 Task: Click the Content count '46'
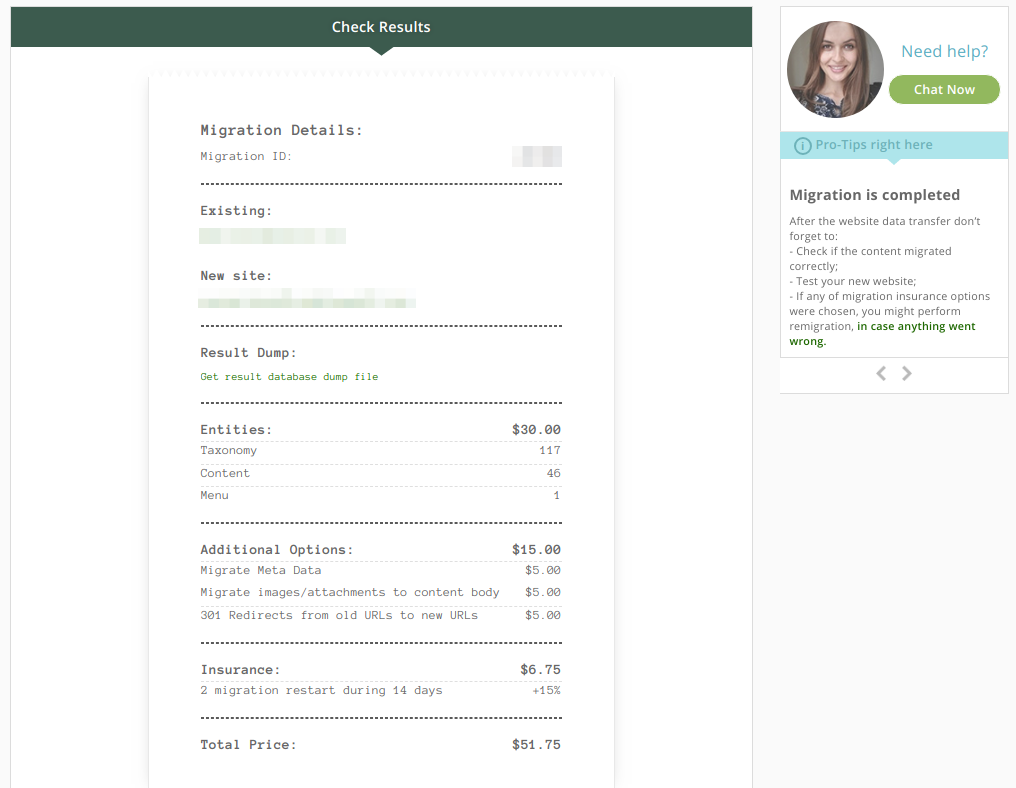pyautogui.click(x=553, y=473)
